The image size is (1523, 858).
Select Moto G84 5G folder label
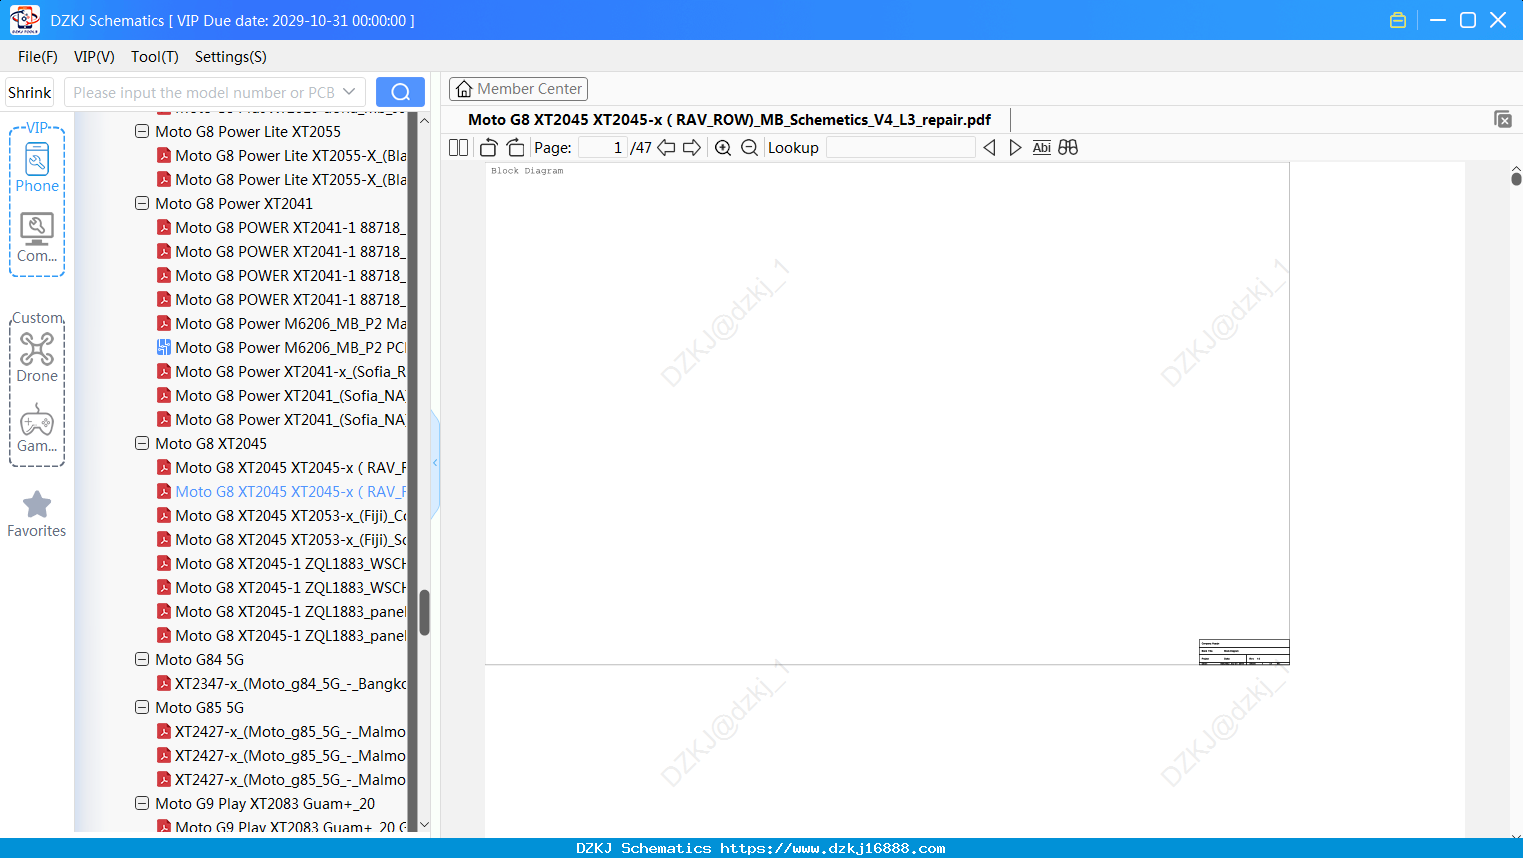(199, 660)
